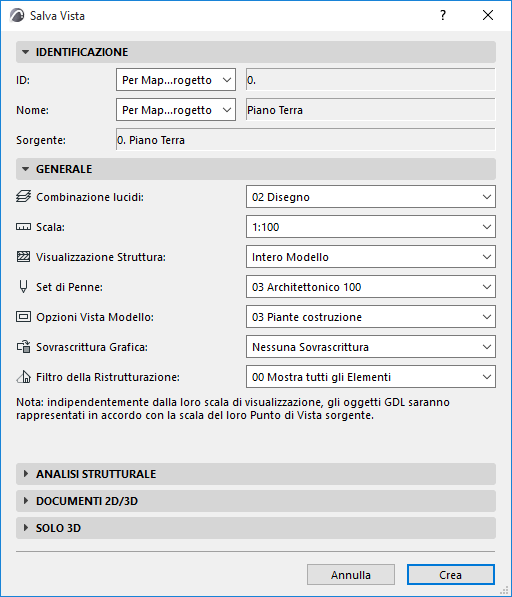Click the Filtro della Ristrutturazione house icon
Screen dimensions: 512x597
23,377
